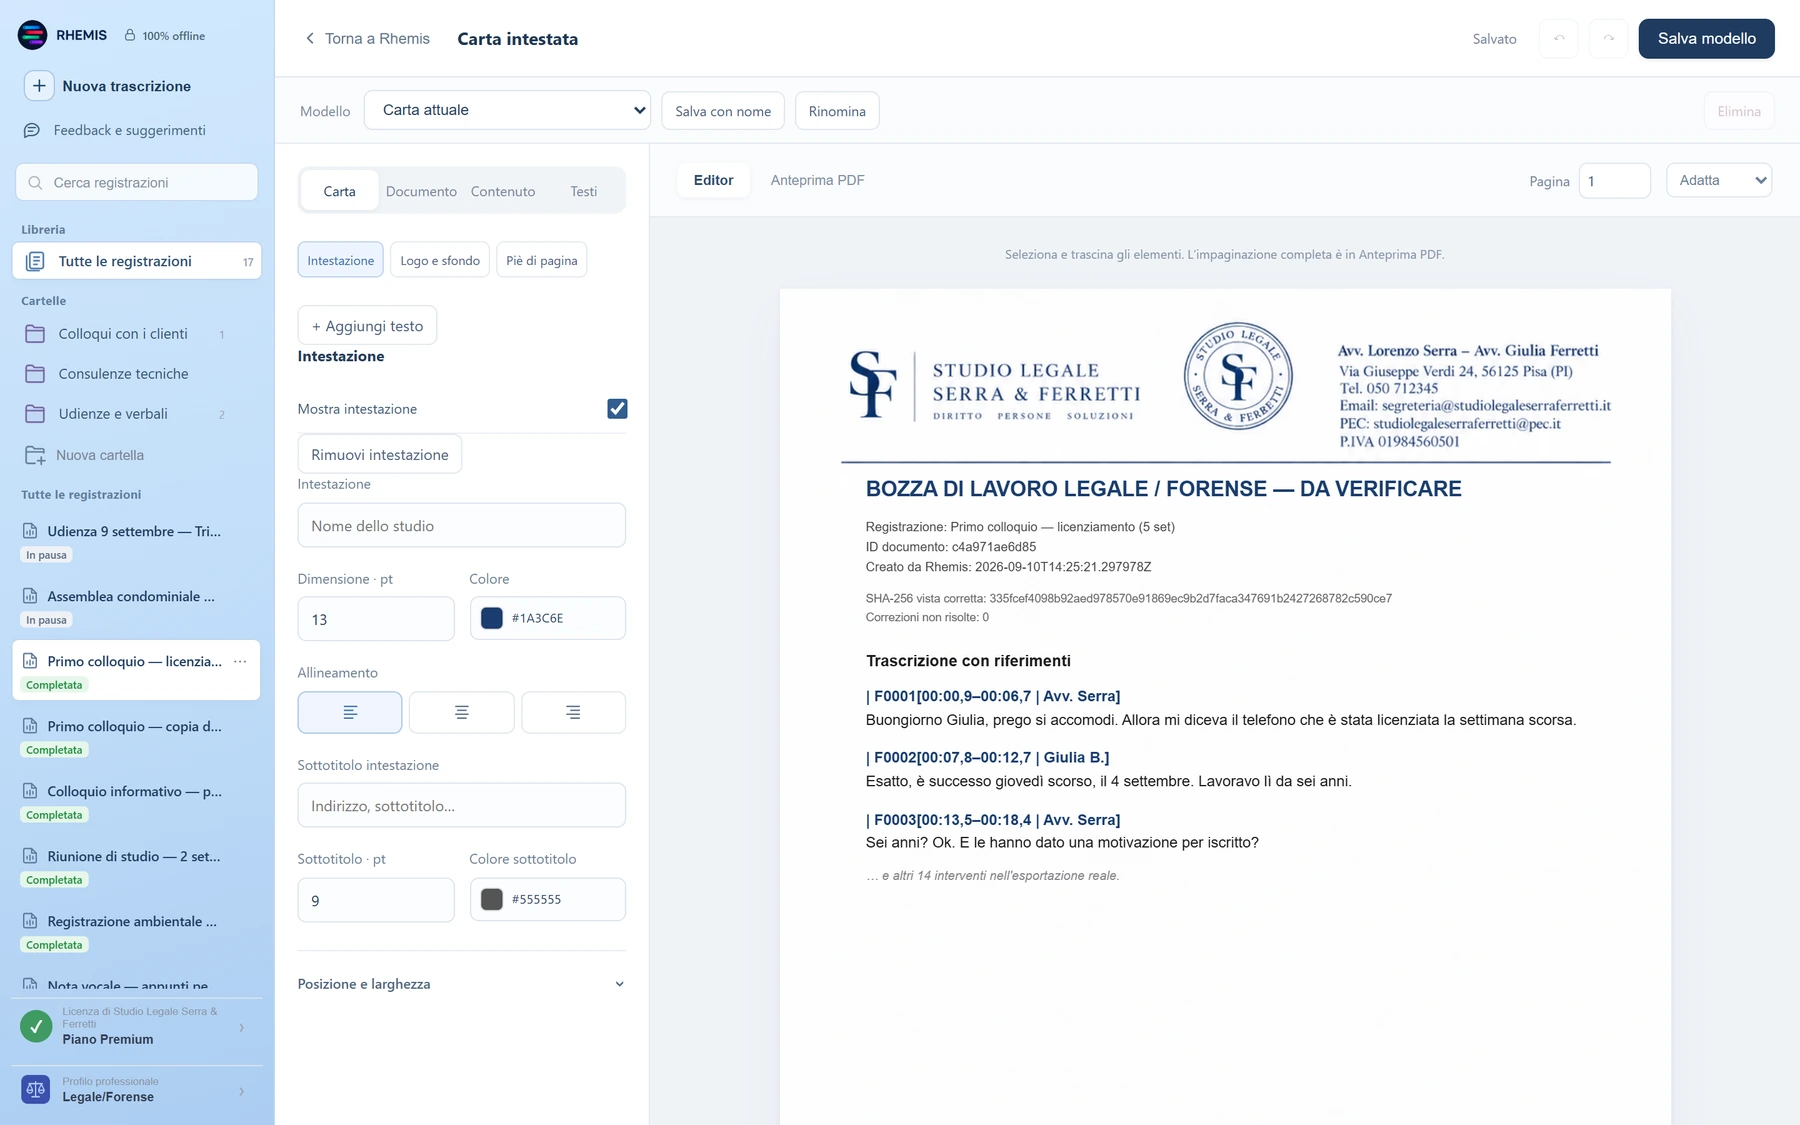Viewport: 1800px width, 1125px height.
Task: Select the letterhead address block with Avv. names
Action: (x=1474, y=395)
